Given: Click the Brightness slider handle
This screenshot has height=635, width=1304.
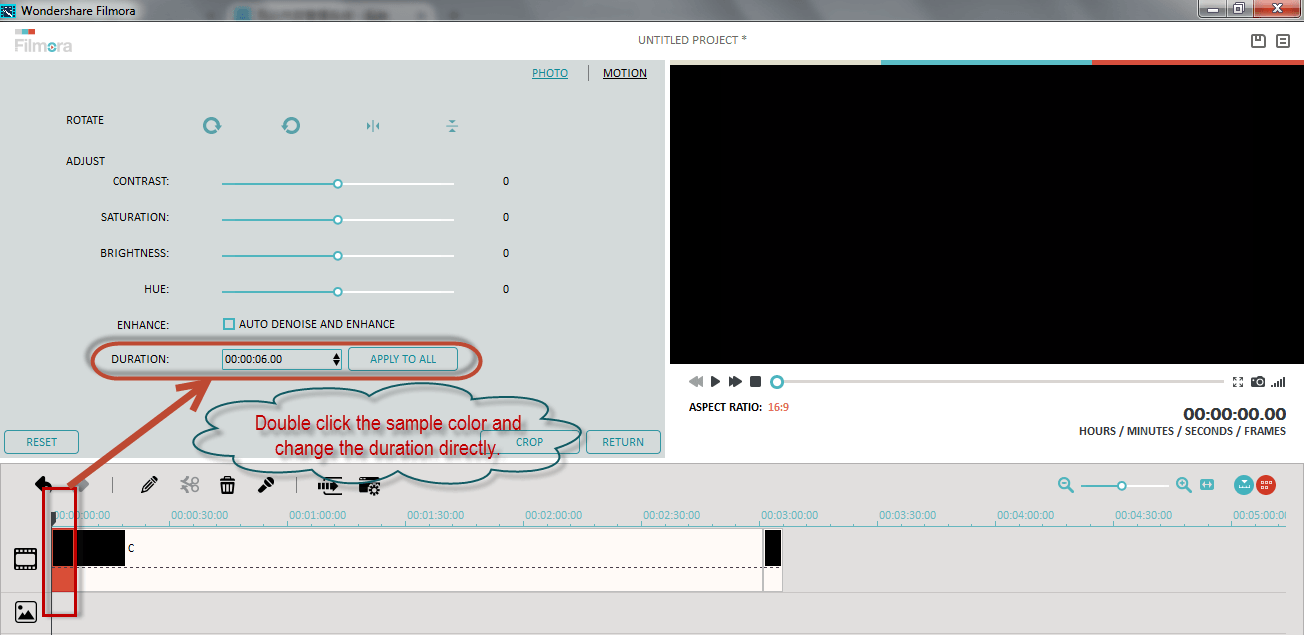Looking at the screenshot, I should pyautogui.click(x=338, y=256).
